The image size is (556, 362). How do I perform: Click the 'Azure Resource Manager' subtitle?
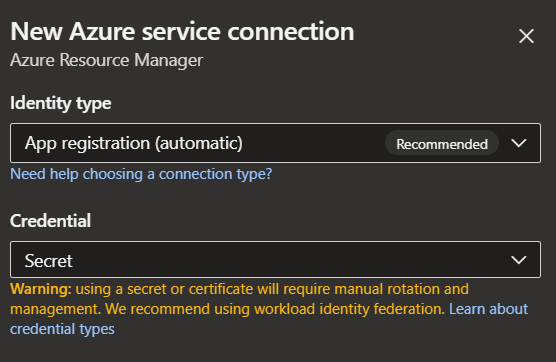click(107, 60)
